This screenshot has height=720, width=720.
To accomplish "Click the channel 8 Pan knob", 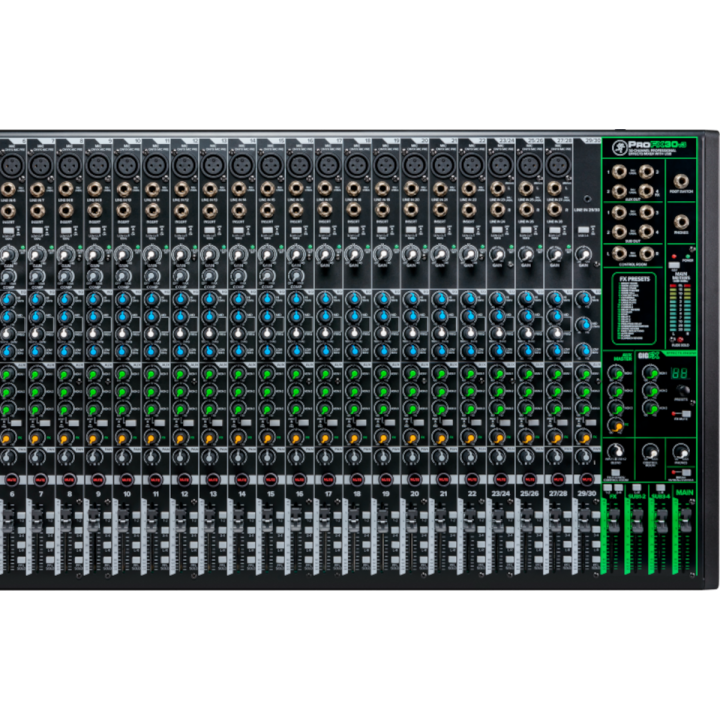I will coord(66,457).
